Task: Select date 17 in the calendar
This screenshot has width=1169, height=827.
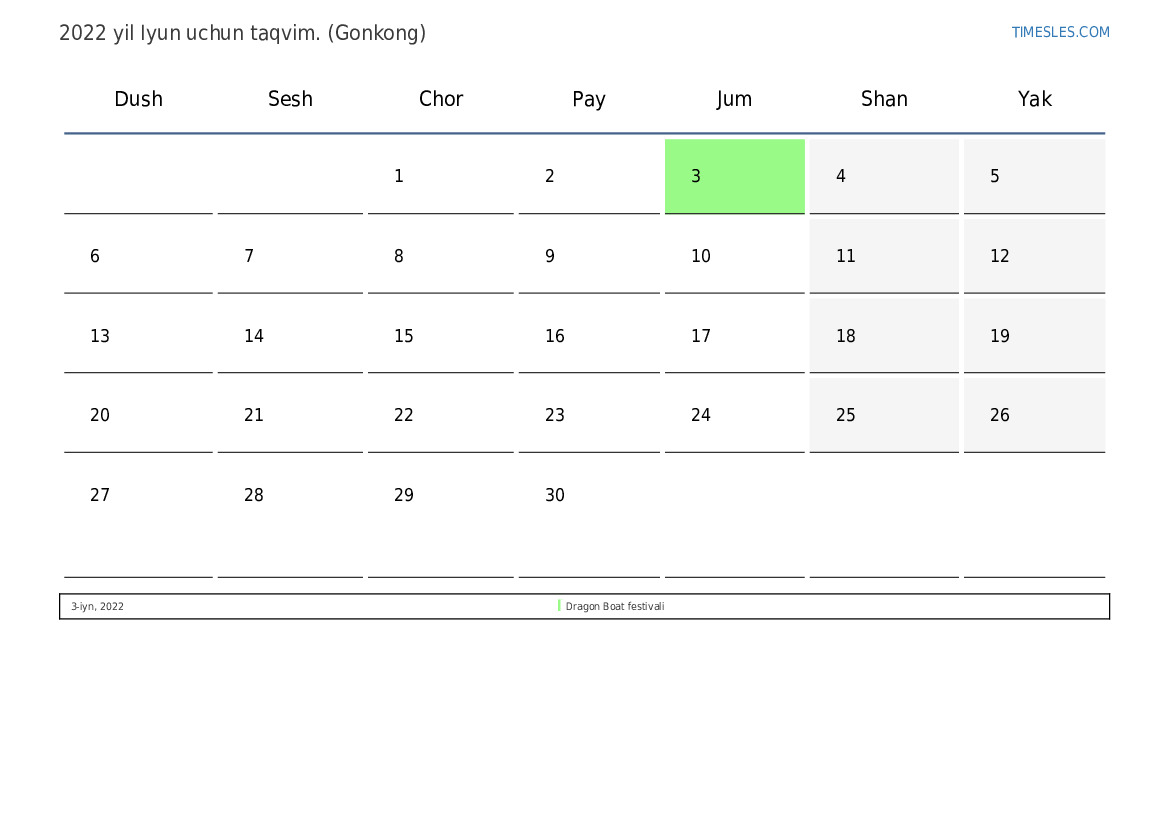Action: [x=734, y=336]
